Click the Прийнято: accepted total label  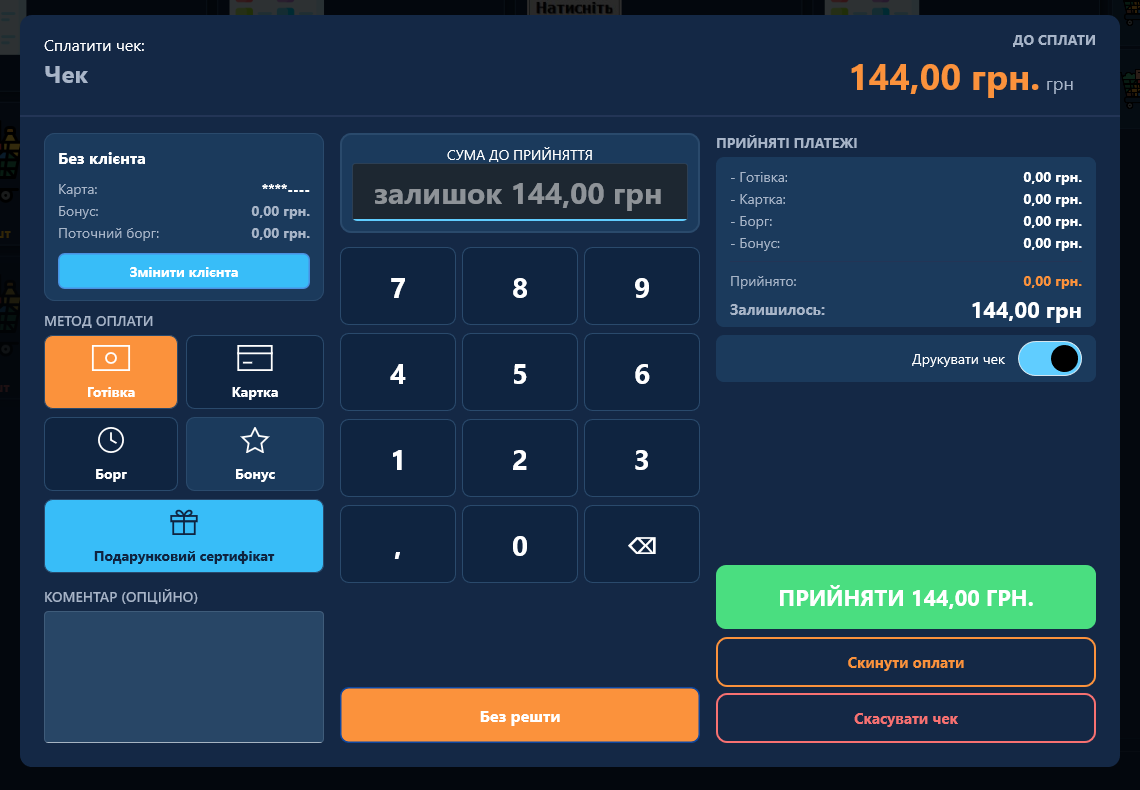click(763, 281)
